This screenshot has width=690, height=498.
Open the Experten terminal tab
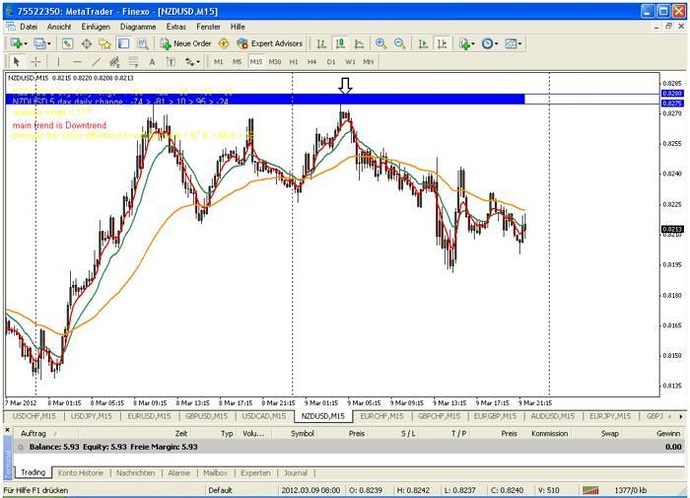pos(256,473)
